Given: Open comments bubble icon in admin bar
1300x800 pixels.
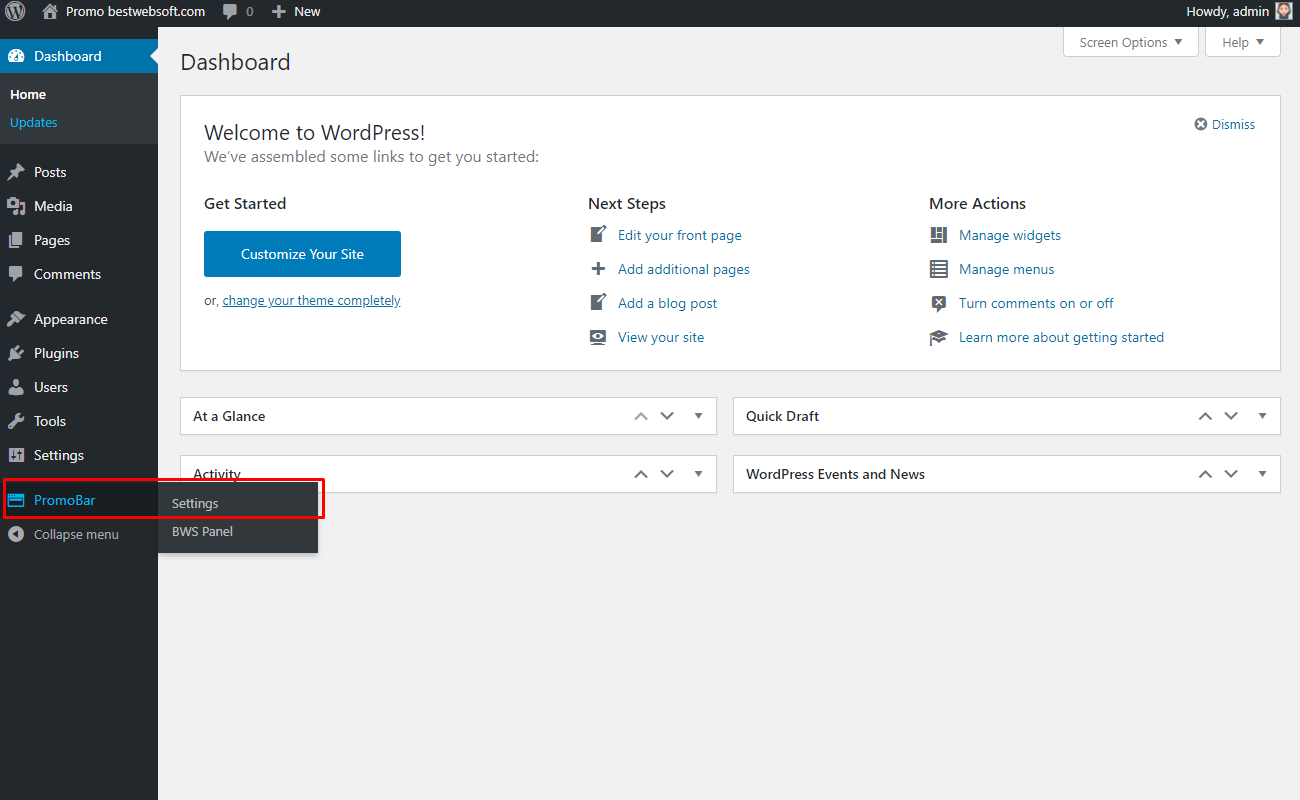Looking at the screenshot, I should (230, 12).
